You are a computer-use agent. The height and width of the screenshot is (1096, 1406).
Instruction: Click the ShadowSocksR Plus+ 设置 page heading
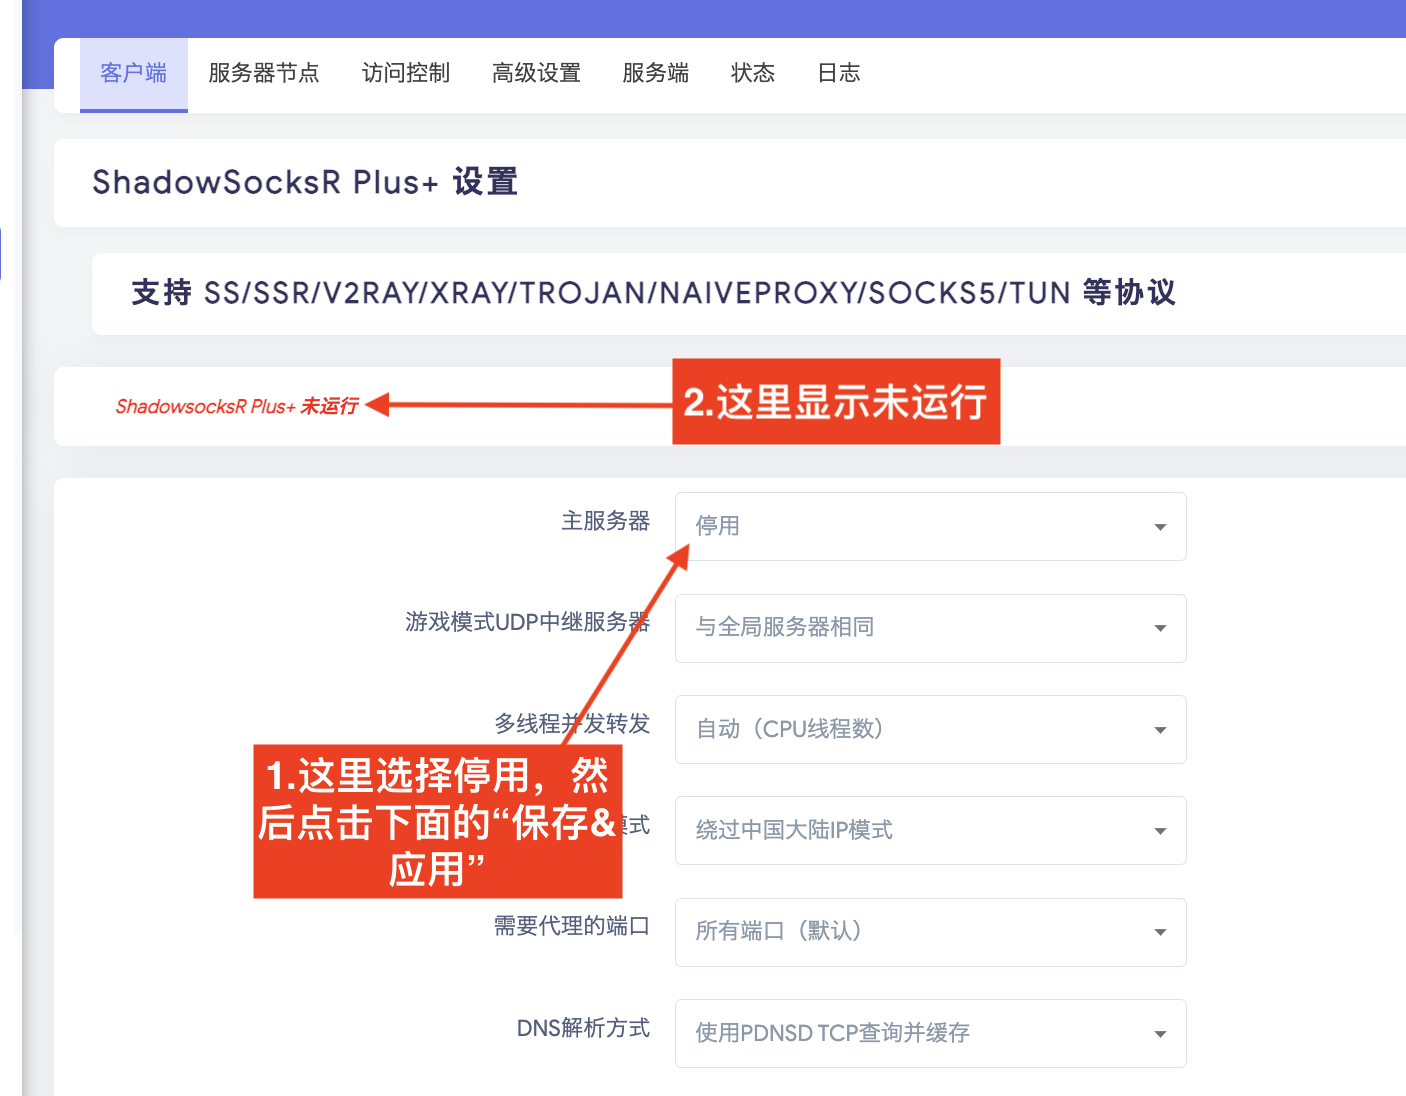tap(305, 182)
